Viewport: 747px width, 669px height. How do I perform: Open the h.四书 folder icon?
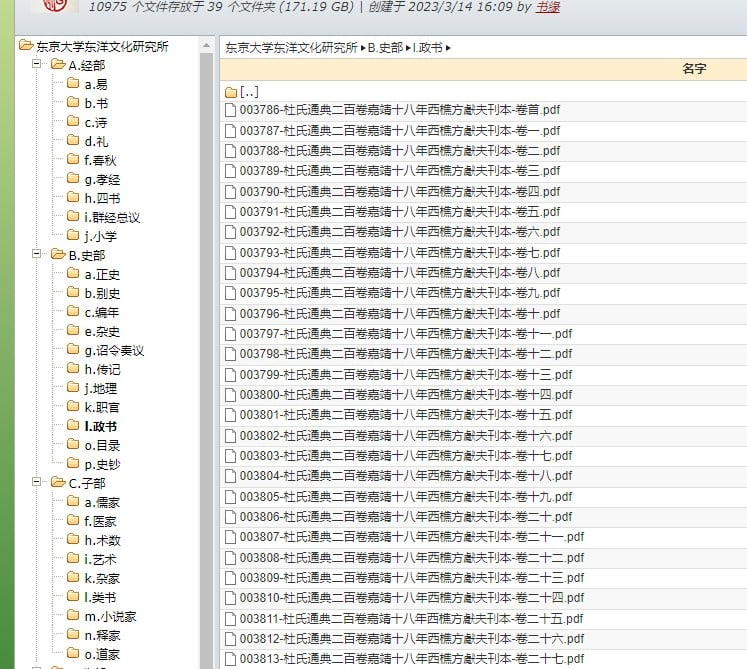[x=73, y=197]
